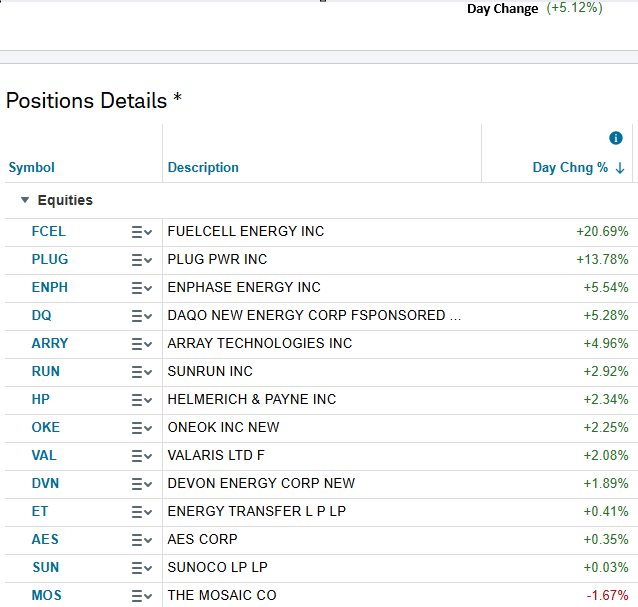Screen dimensions: 638x607
Task: Click the -1.67% day change value
Action: 607,596
